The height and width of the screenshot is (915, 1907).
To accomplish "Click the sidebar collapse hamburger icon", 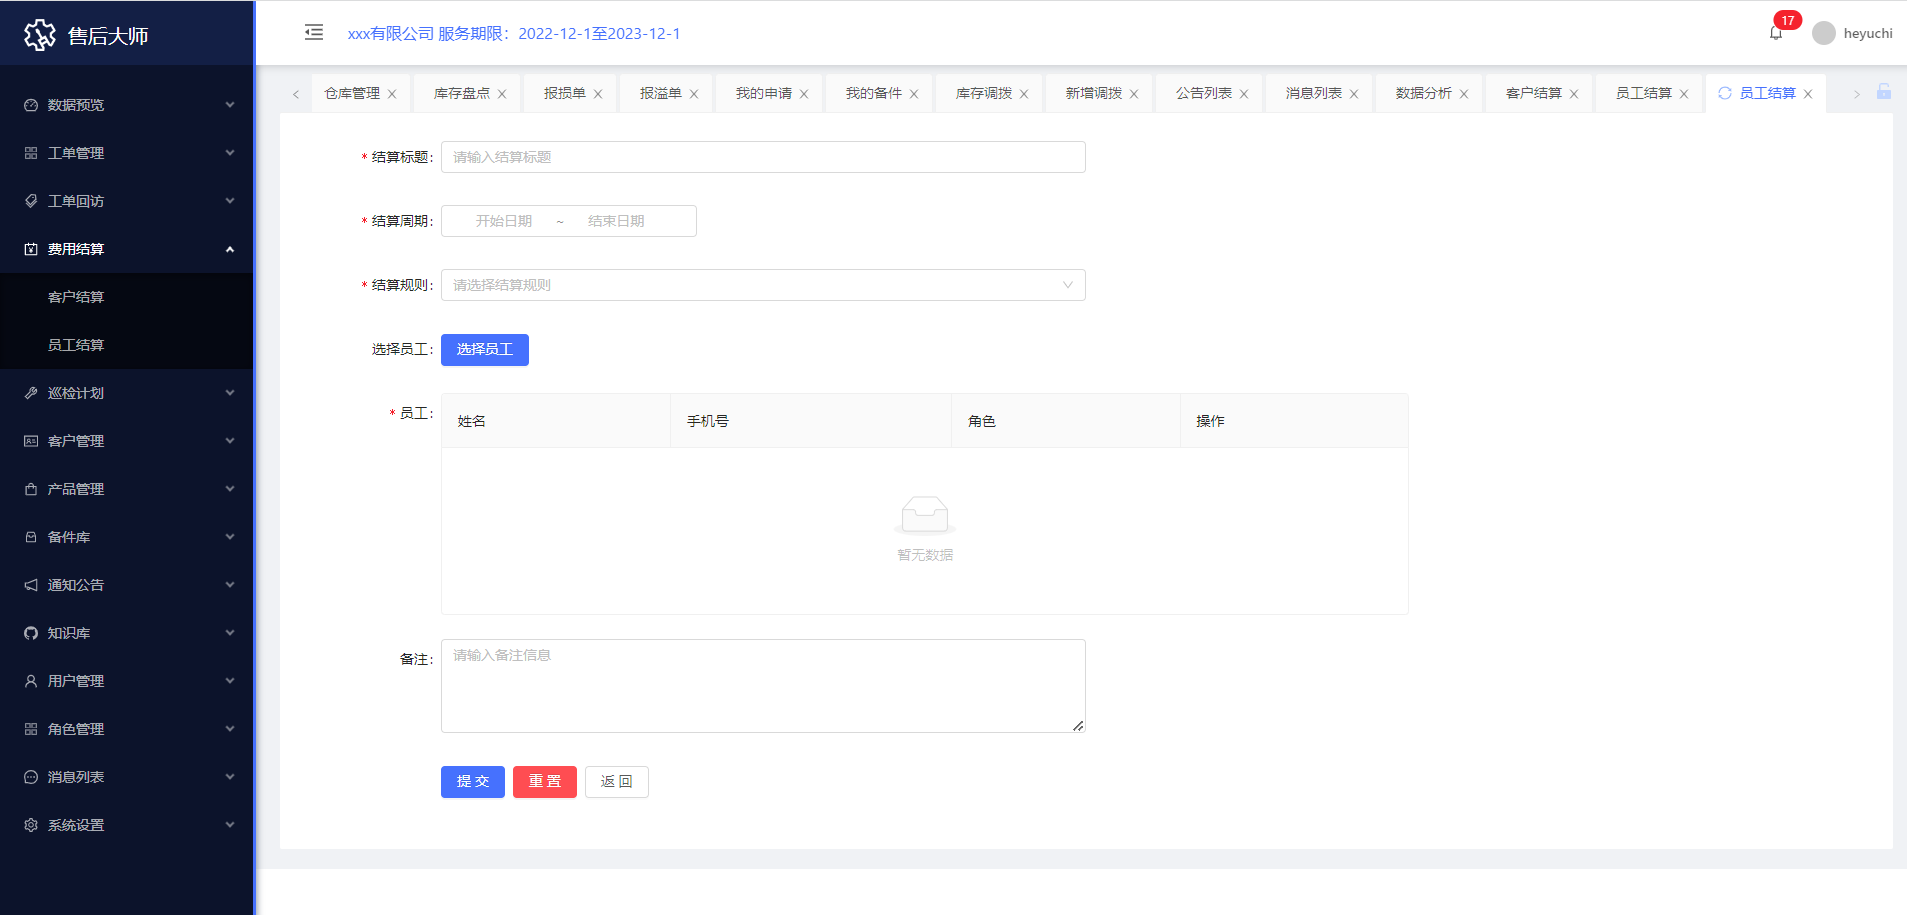I will coord(314,33).
